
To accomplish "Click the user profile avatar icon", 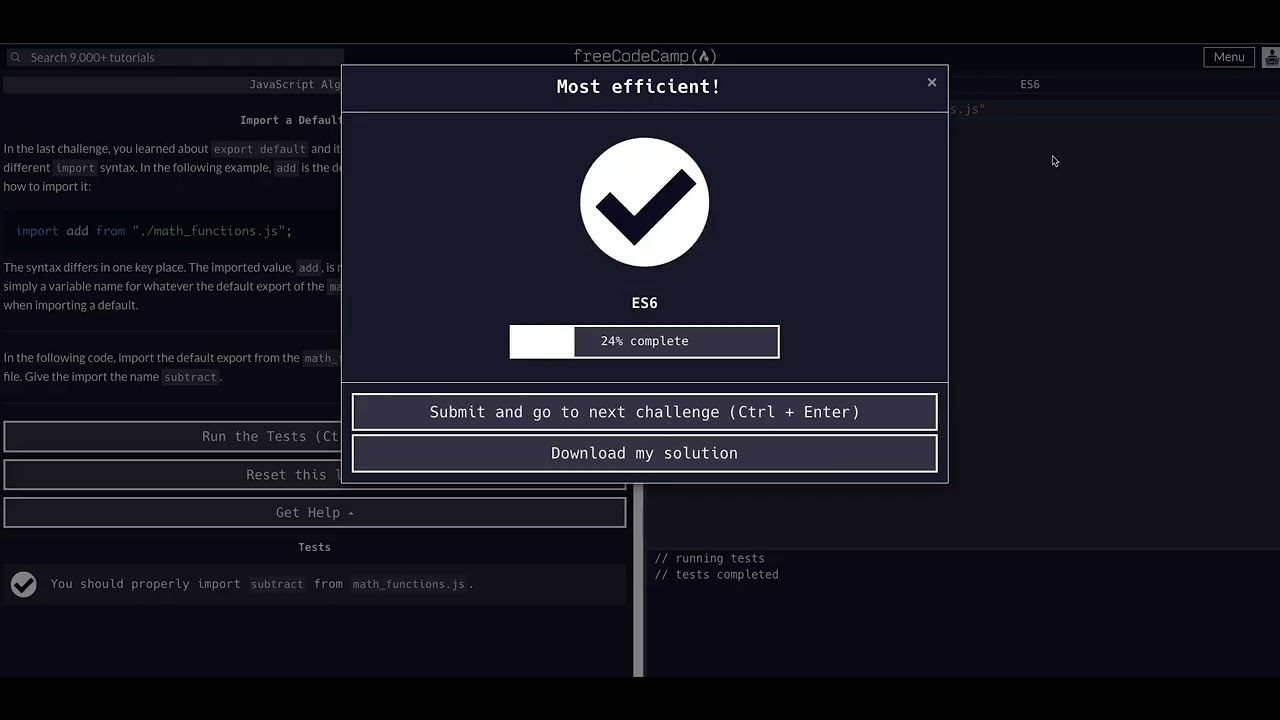I will point(1269,57).
